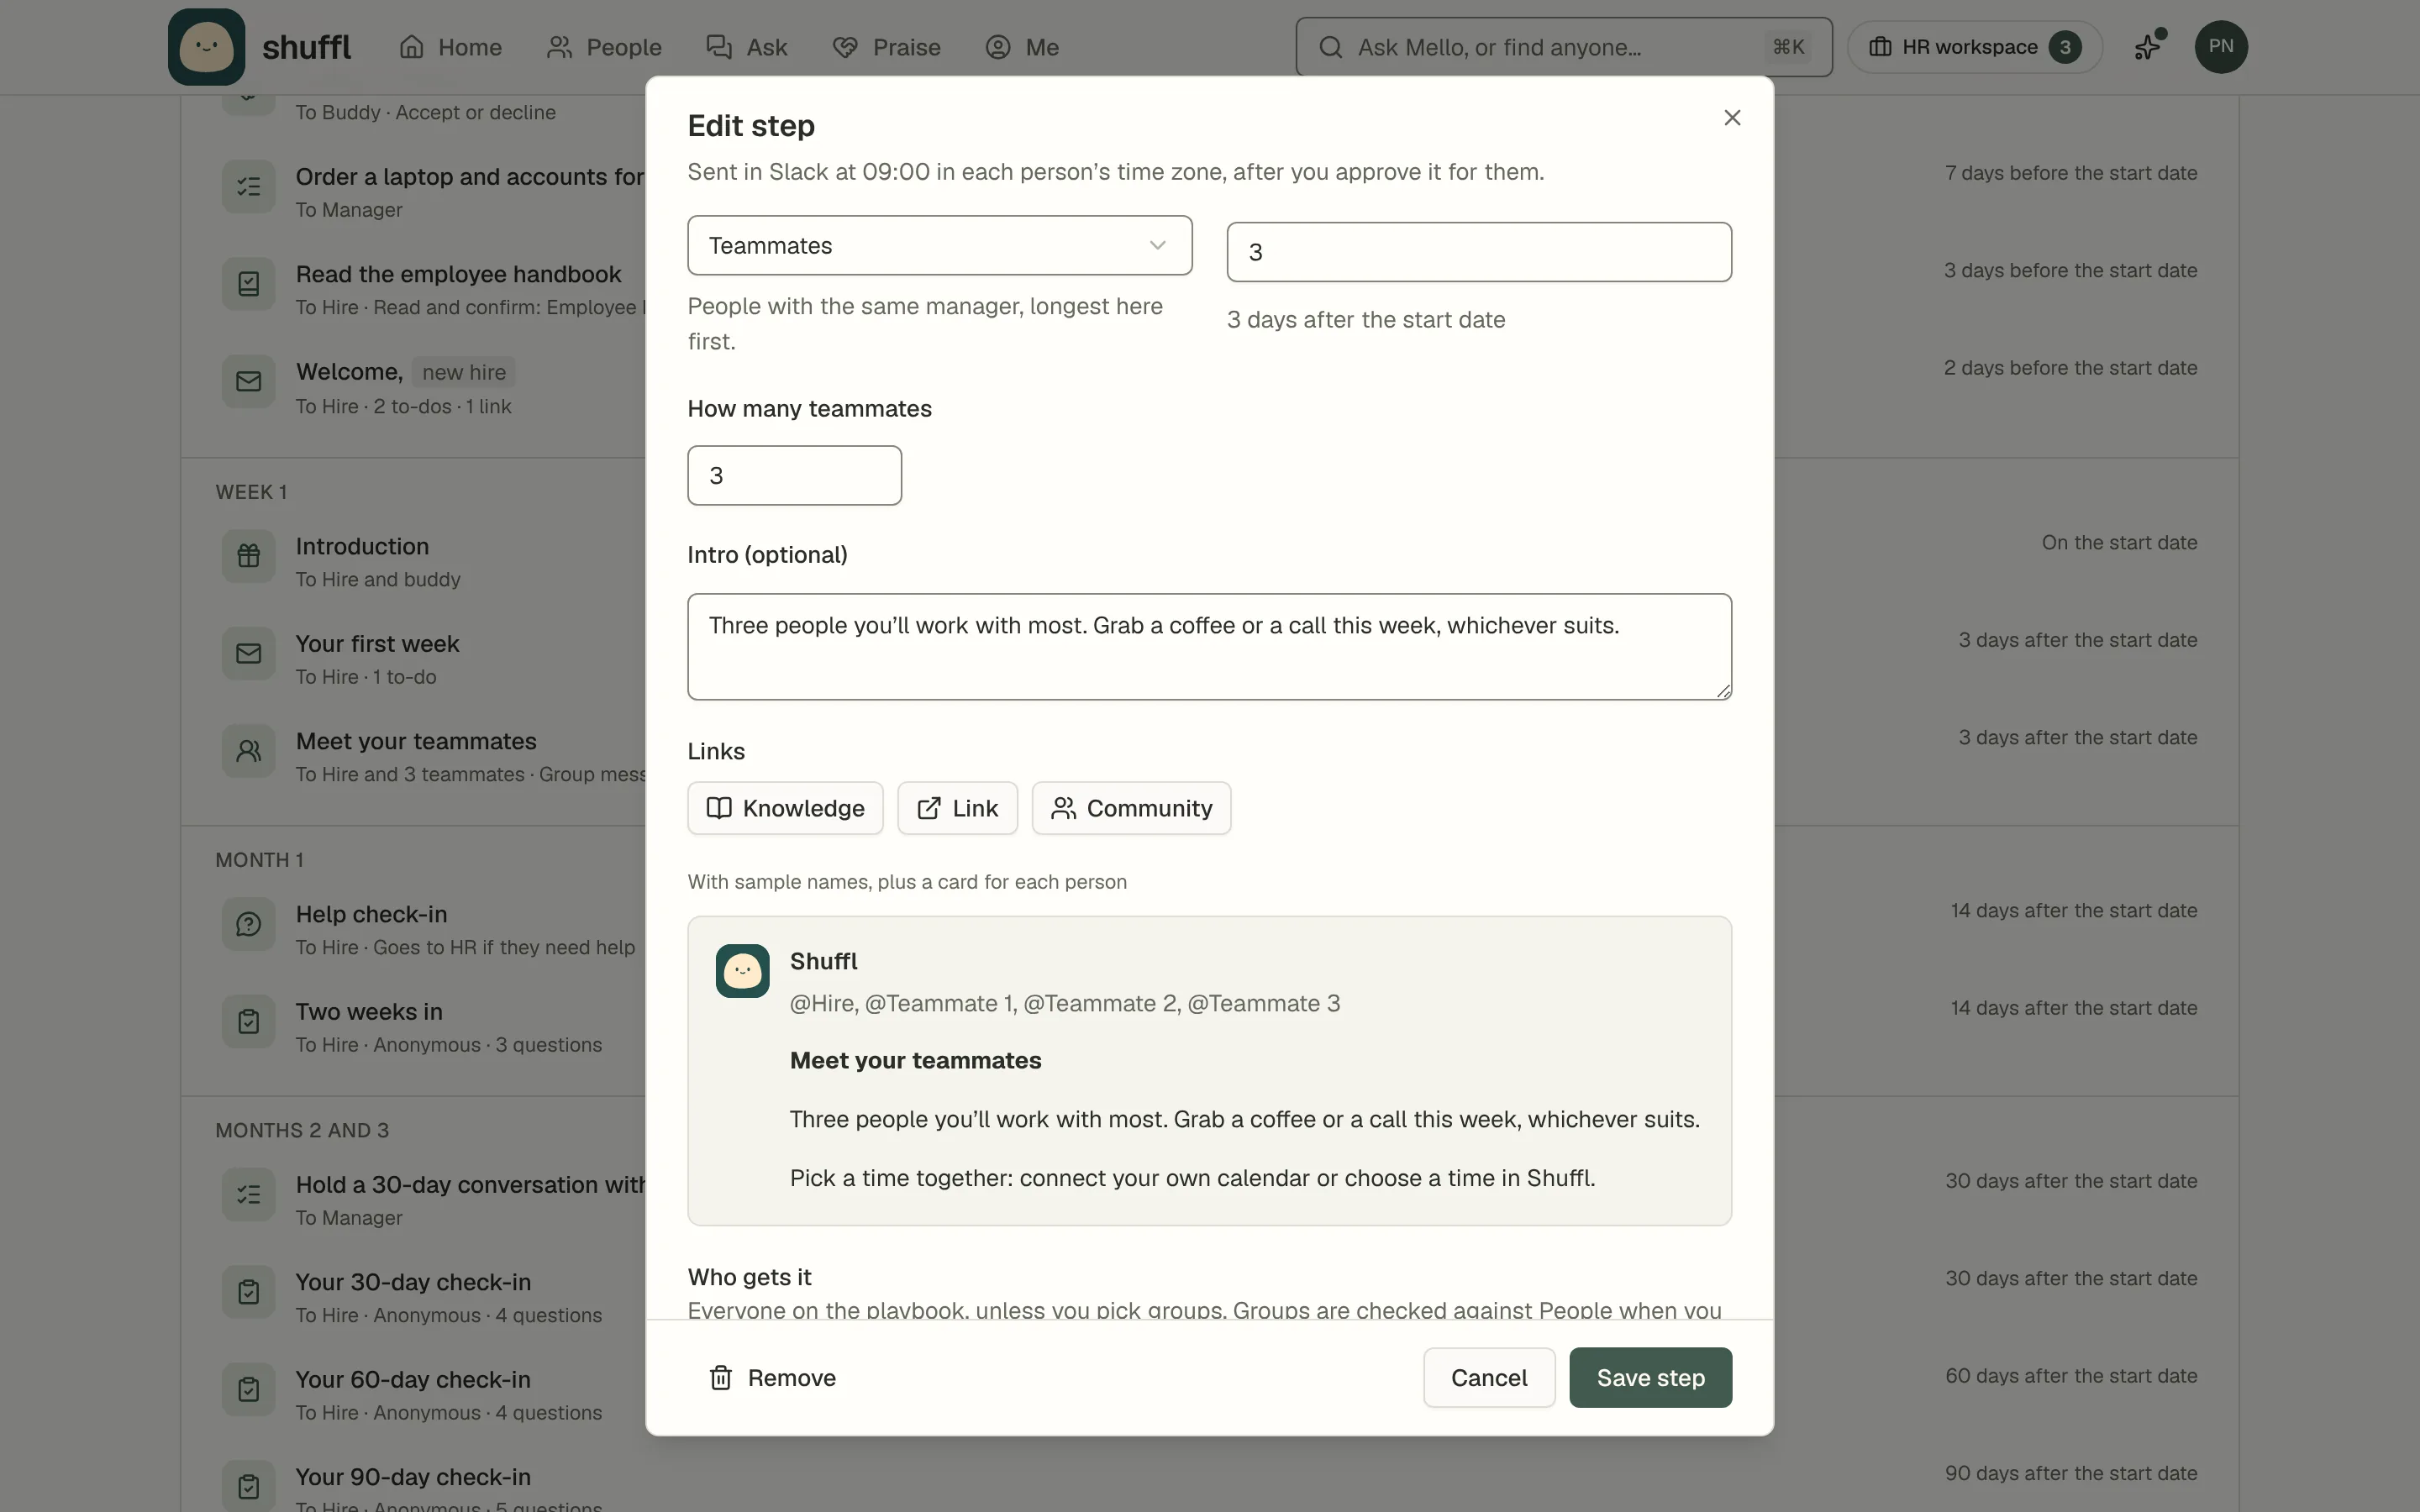The height and width of the screenshot is (1512, 2420).
Task: Open Your 60-day check-in step
Action: tap(413, 1380)
